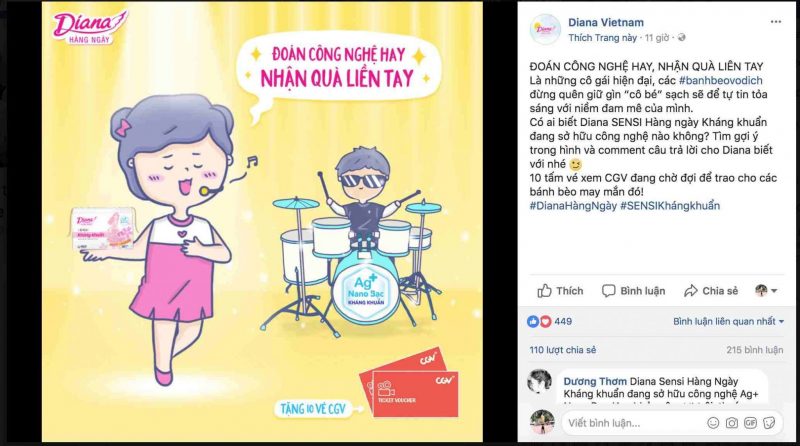Click the Bình luận comment button
The image size is (800, 446).
[x=633, y=291]
